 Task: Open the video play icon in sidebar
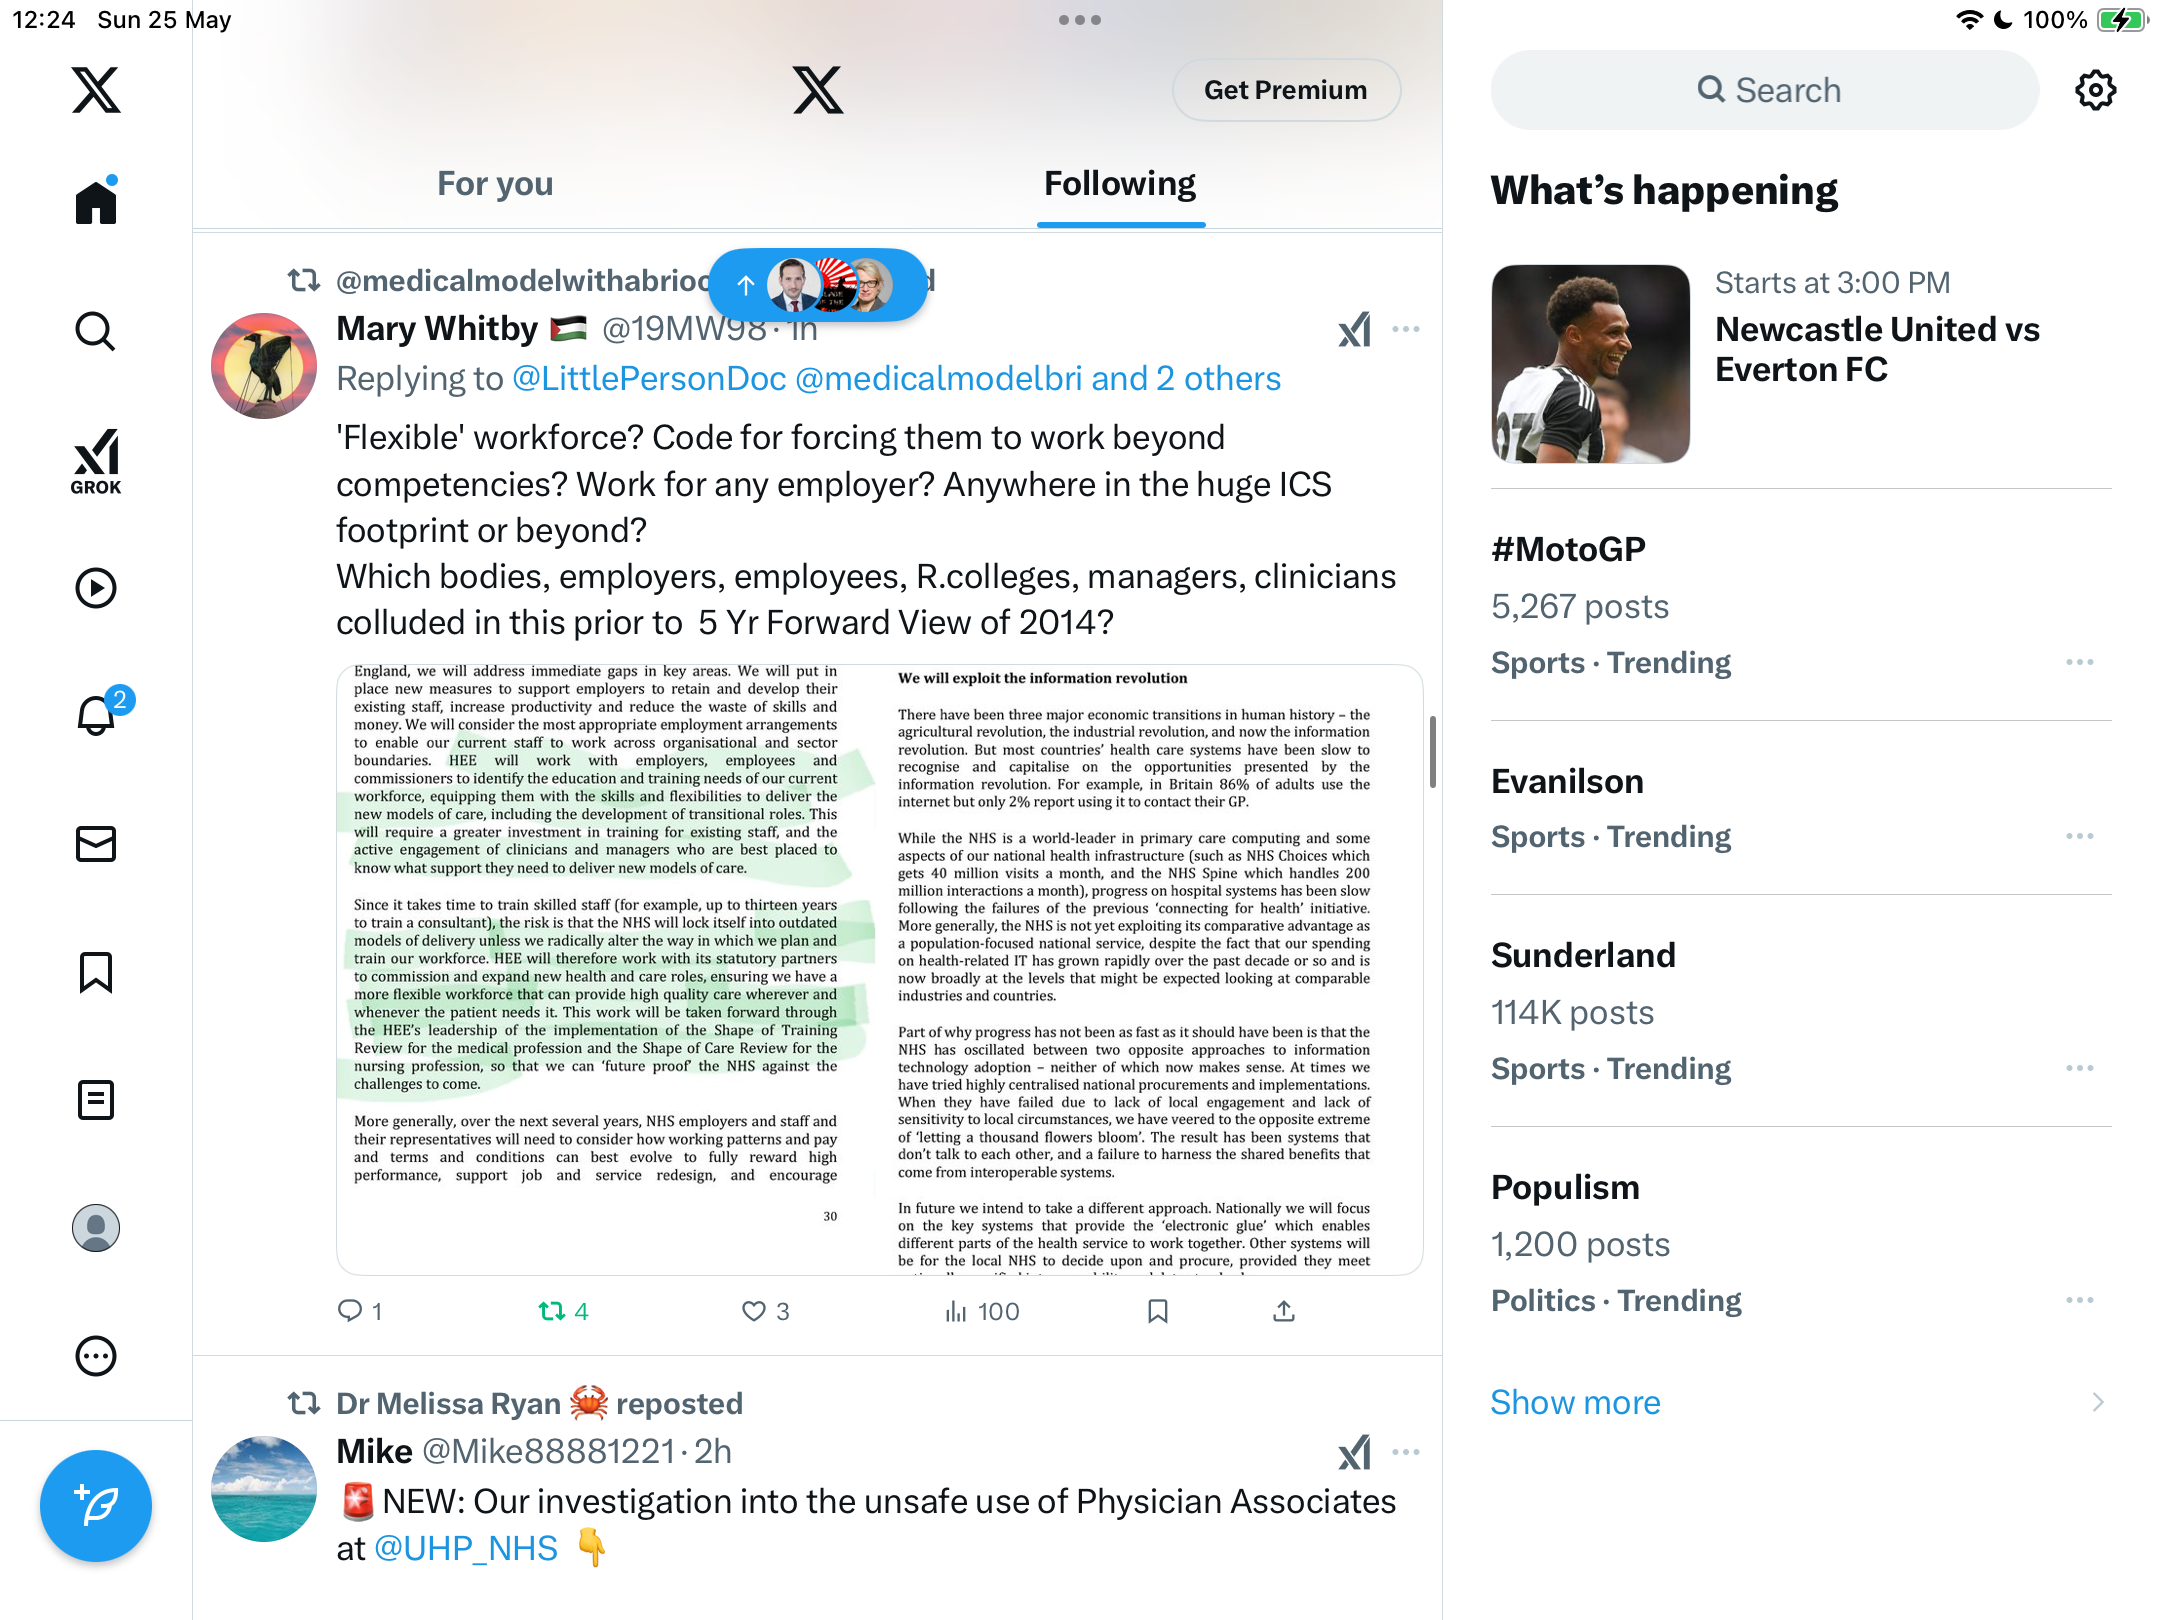[x=96, y=588]
